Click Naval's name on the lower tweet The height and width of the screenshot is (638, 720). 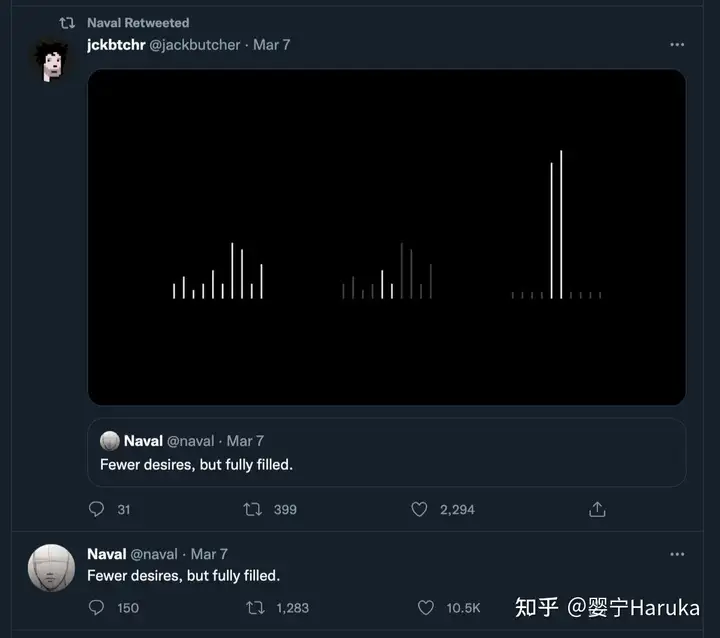107,554
